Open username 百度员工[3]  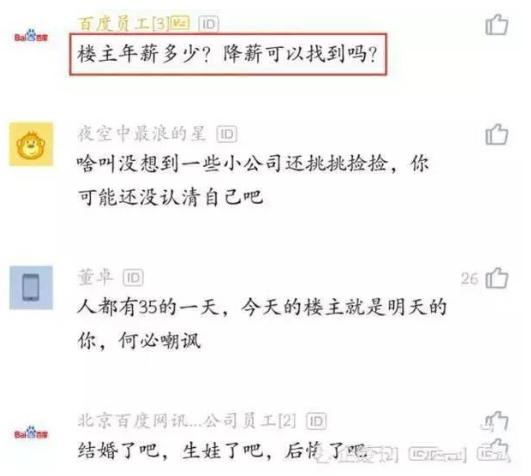(123, 24)
